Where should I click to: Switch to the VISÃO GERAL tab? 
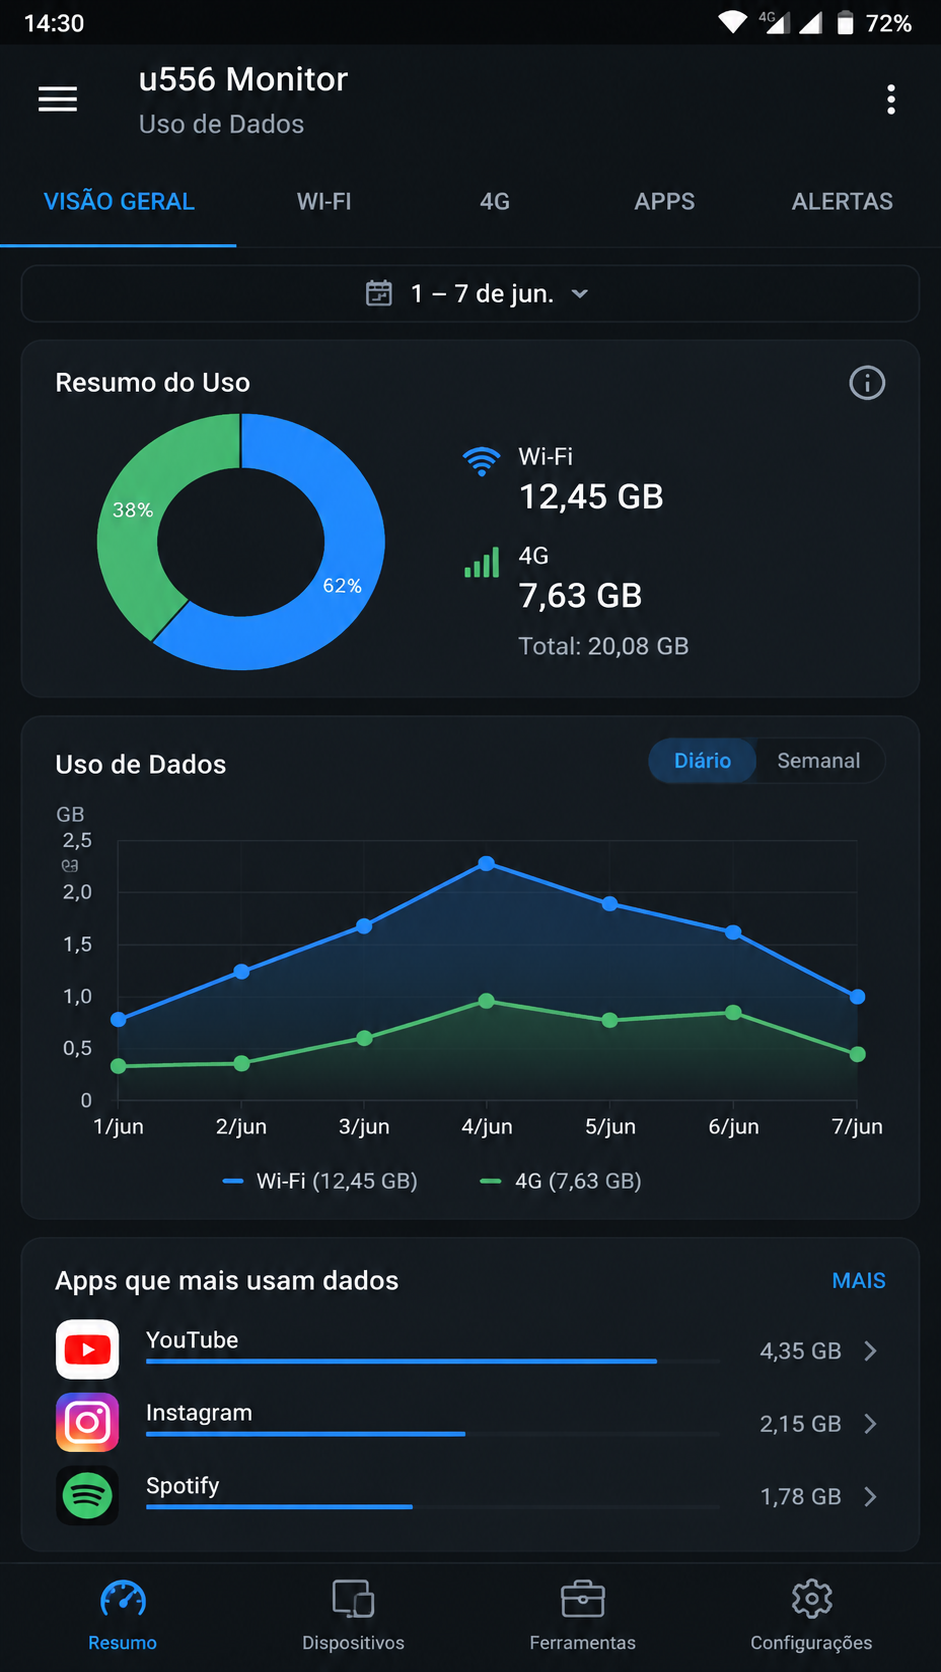point(119,201)
